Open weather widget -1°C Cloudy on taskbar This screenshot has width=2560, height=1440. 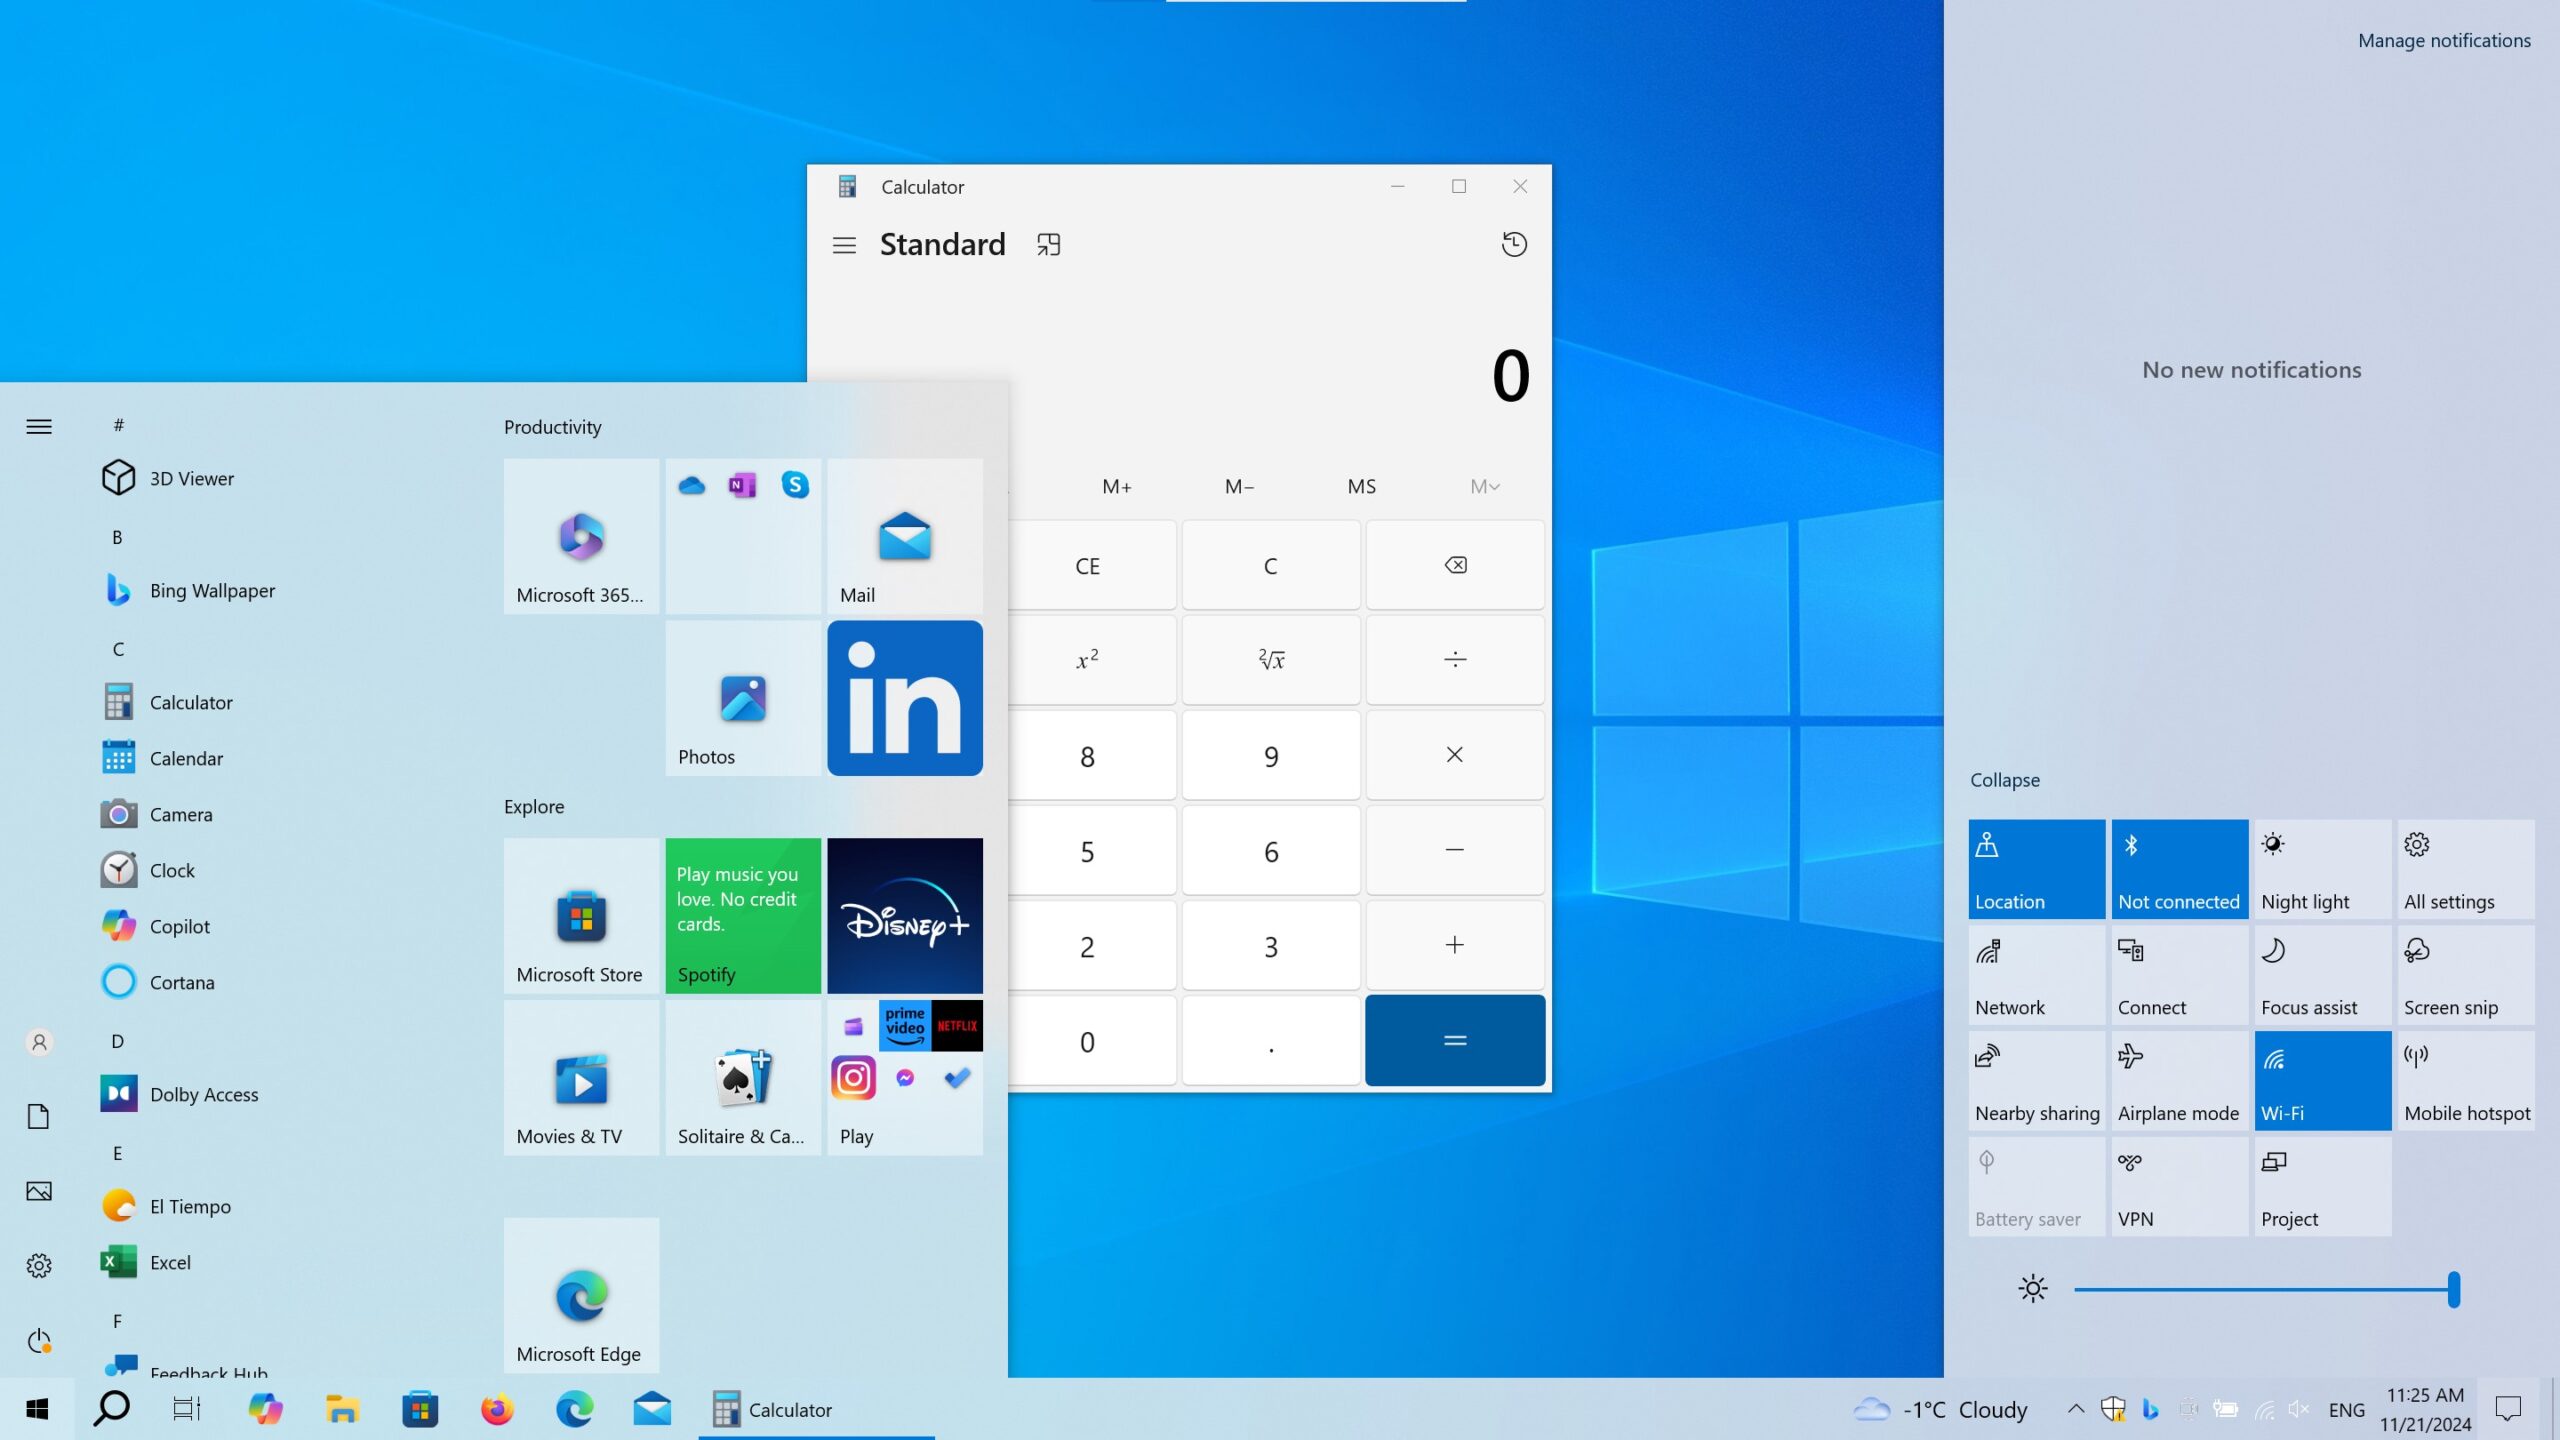[x=1940, y=1410]
